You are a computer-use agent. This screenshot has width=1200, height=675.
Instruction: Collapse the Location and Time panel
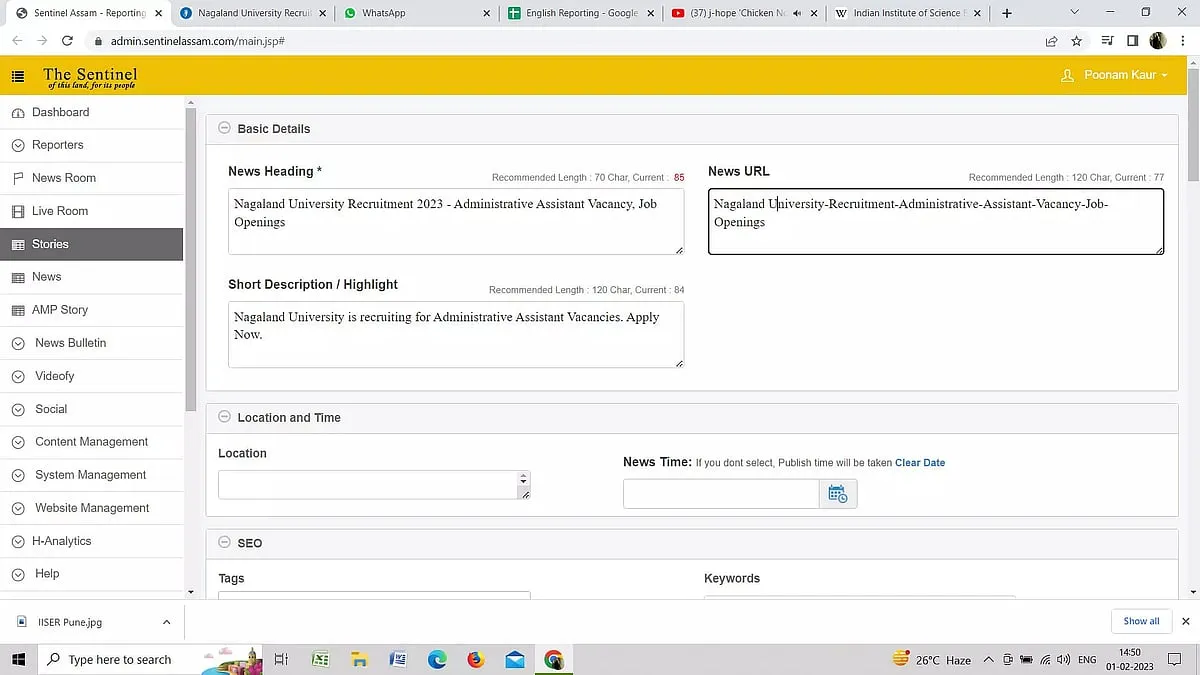point(224,417)
